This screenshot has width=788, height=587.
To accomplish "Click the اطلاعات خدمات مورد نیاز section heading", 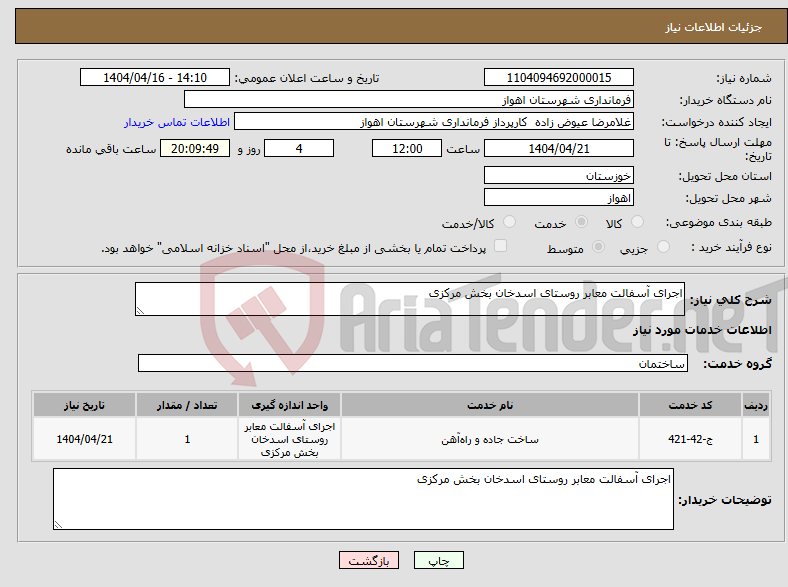I will (x=702, y=330).
